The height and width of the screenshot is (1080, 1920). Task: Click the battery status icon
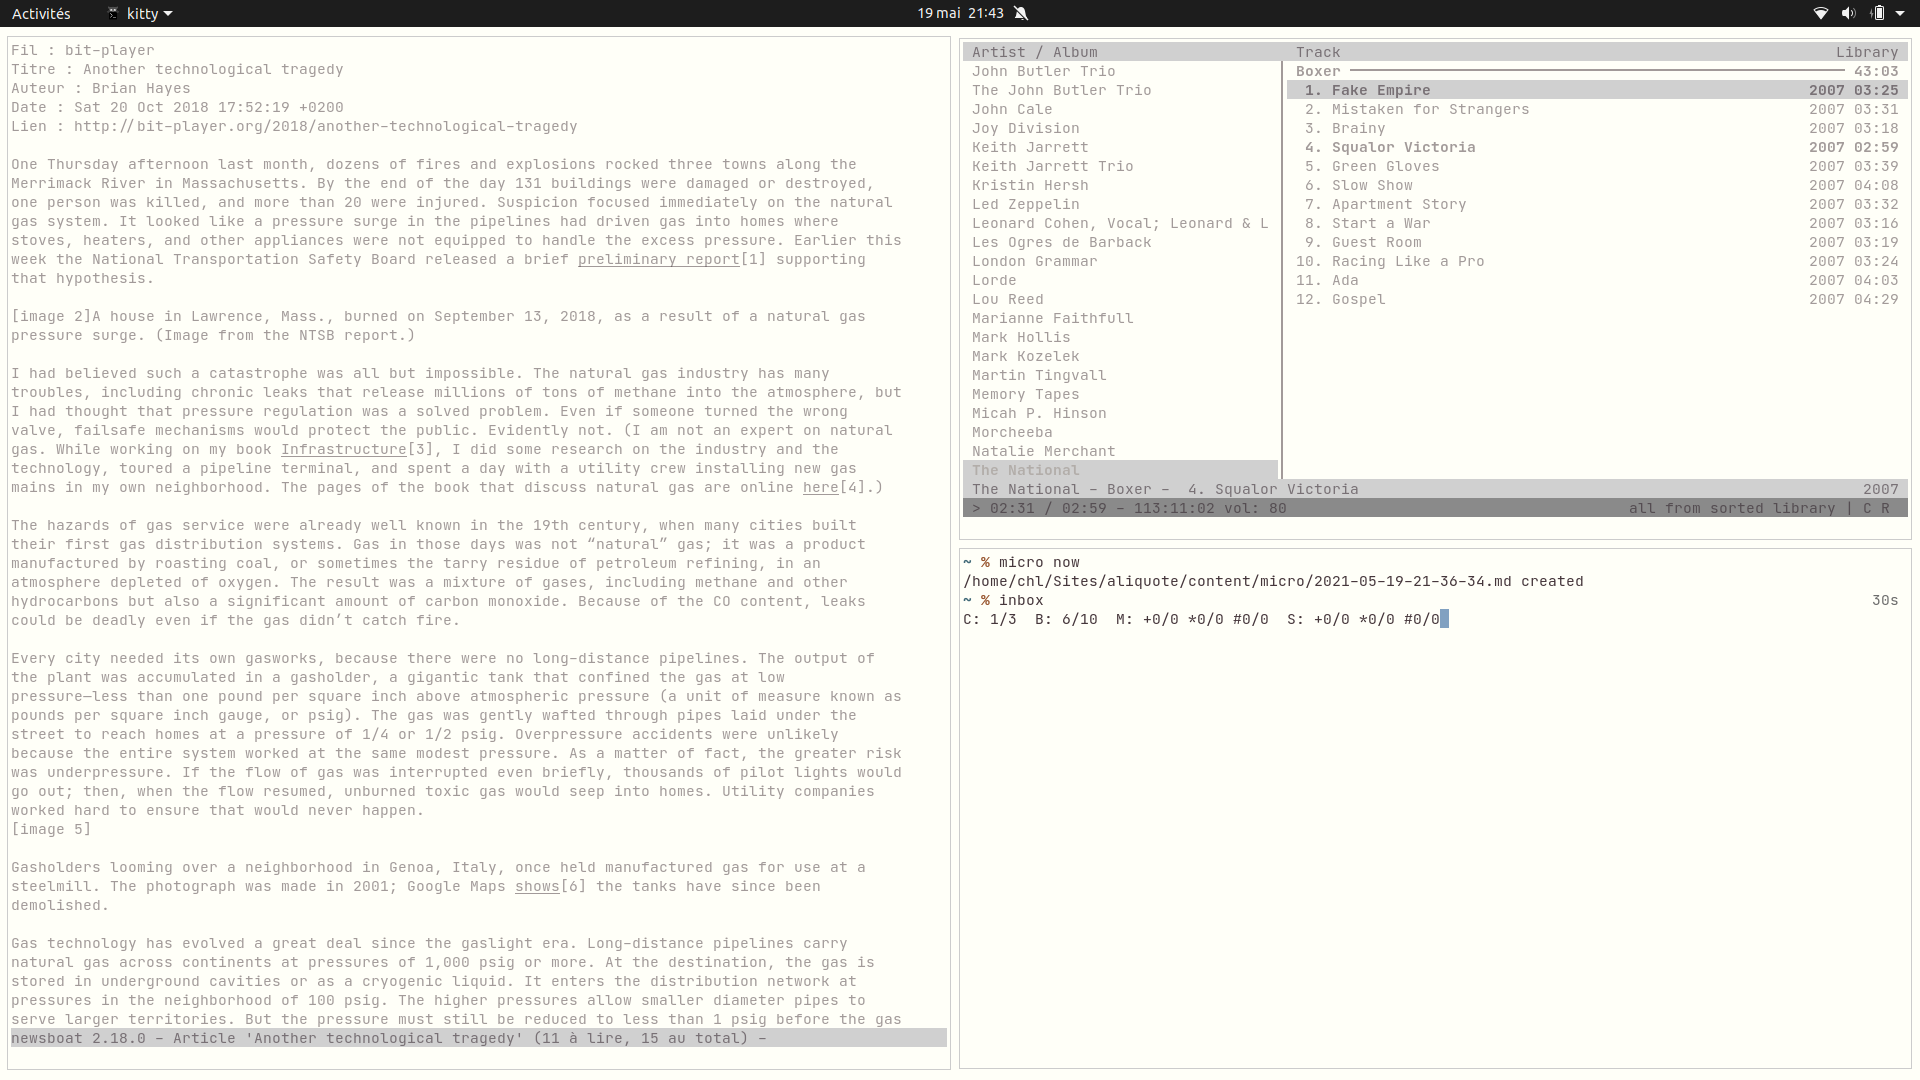click(1878, 13)
